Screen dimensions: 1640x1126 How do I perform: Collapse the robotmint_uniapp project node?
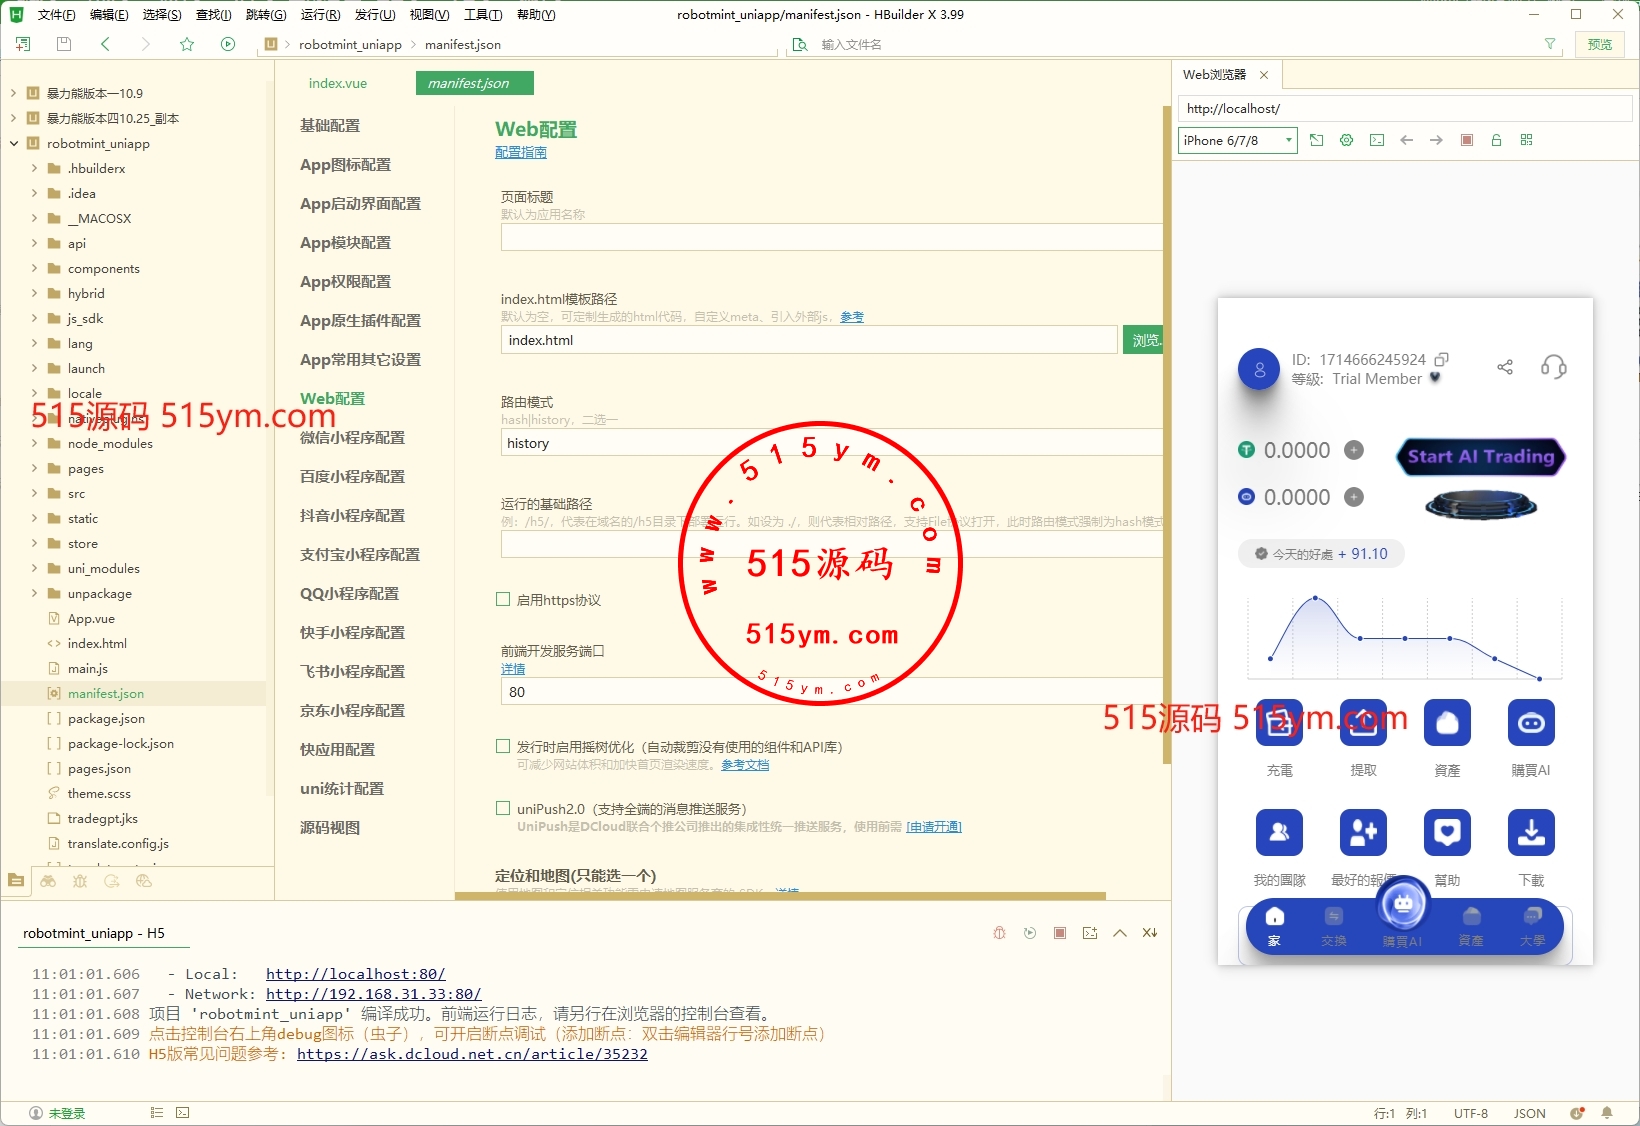(14, 143)
